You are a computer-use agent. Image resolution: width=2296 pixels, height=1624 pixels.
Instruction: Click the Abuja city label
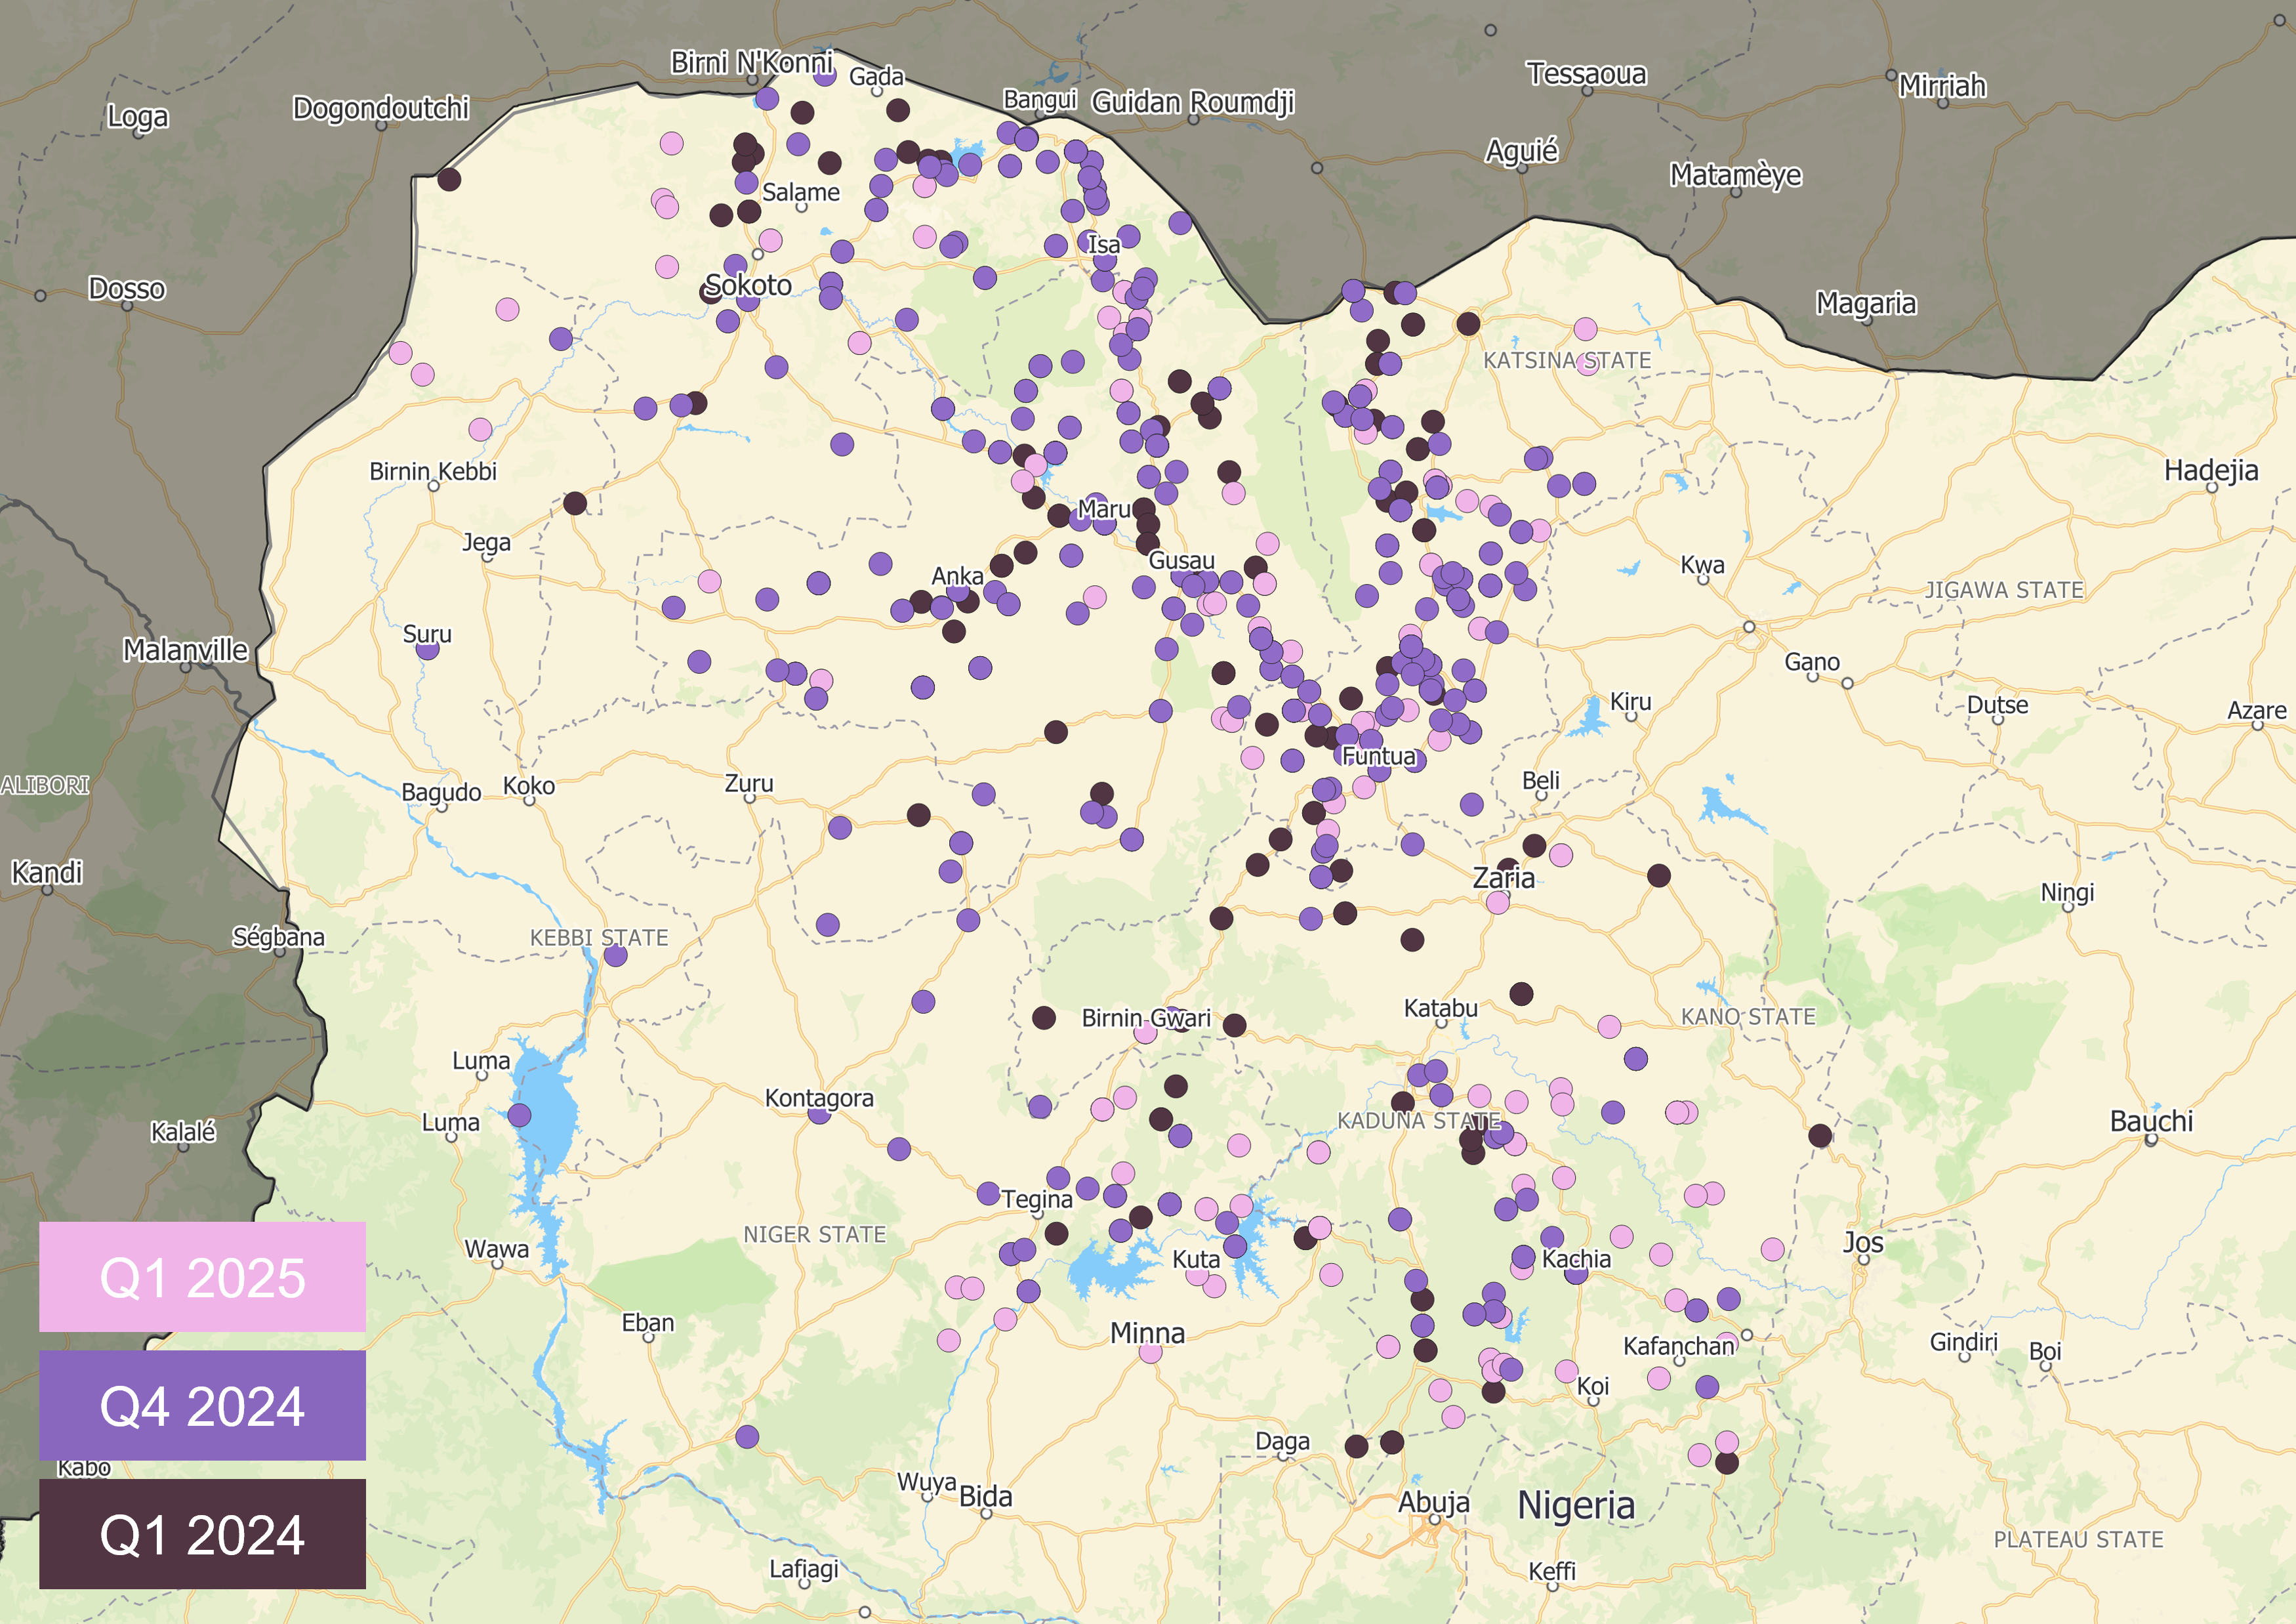click(1433, 1502)
